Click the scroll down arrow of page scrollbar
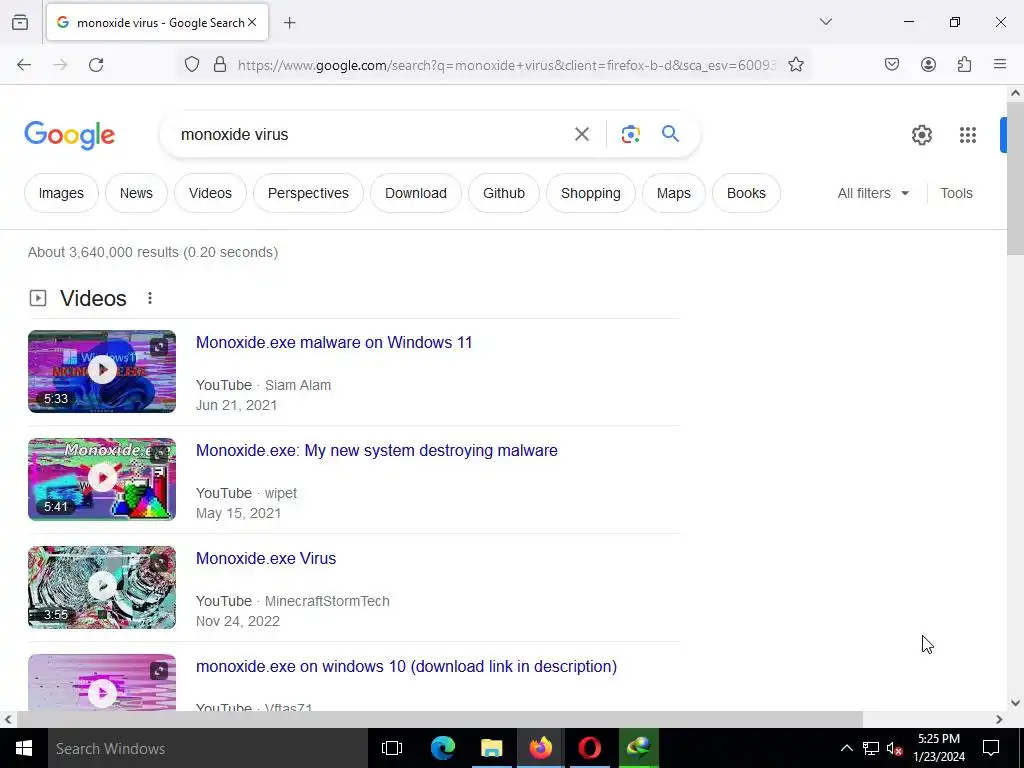The height and width of the screenshot is (768, 1024). click(x=1016, y=703)
